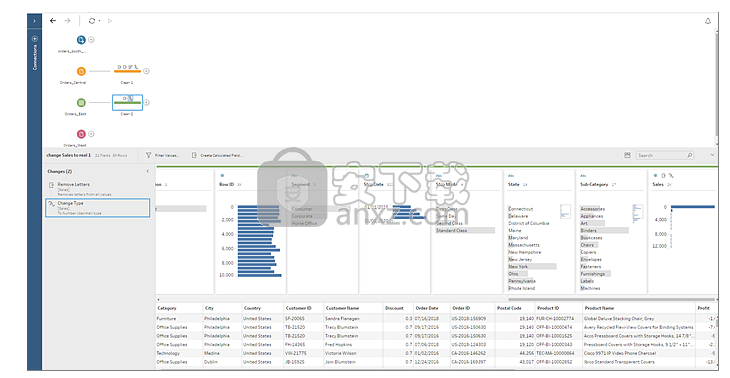Select Standard Class ship mode value

tap(465, 230)
